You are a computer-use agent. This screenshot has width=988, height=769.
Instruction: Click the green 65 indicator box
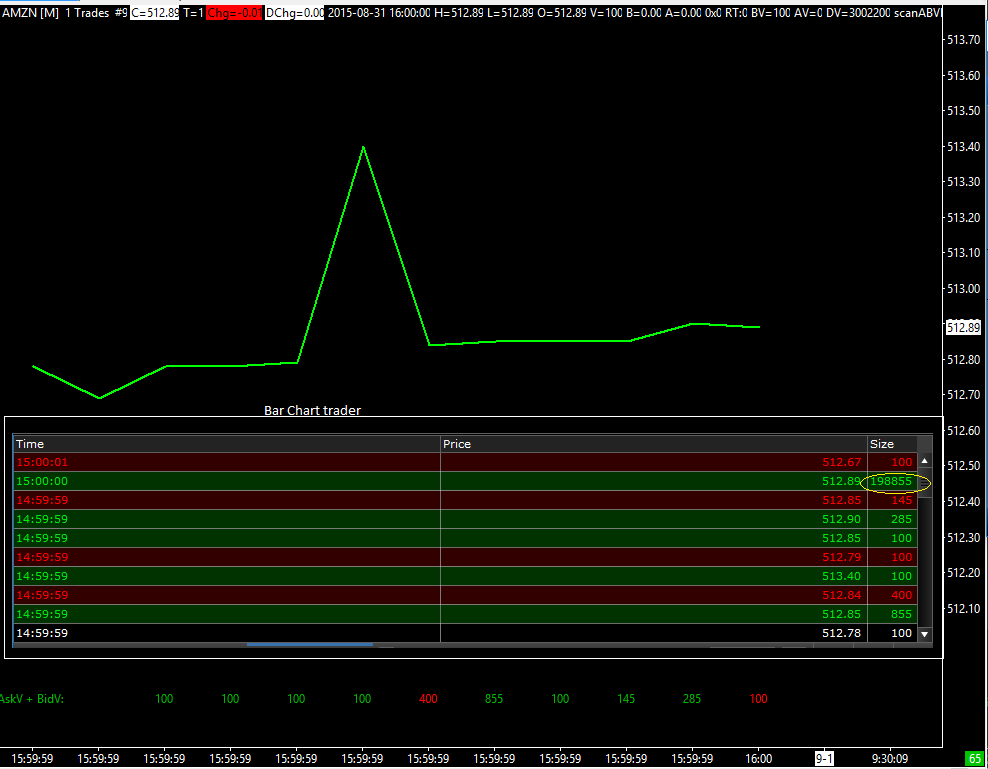point(973,758)
